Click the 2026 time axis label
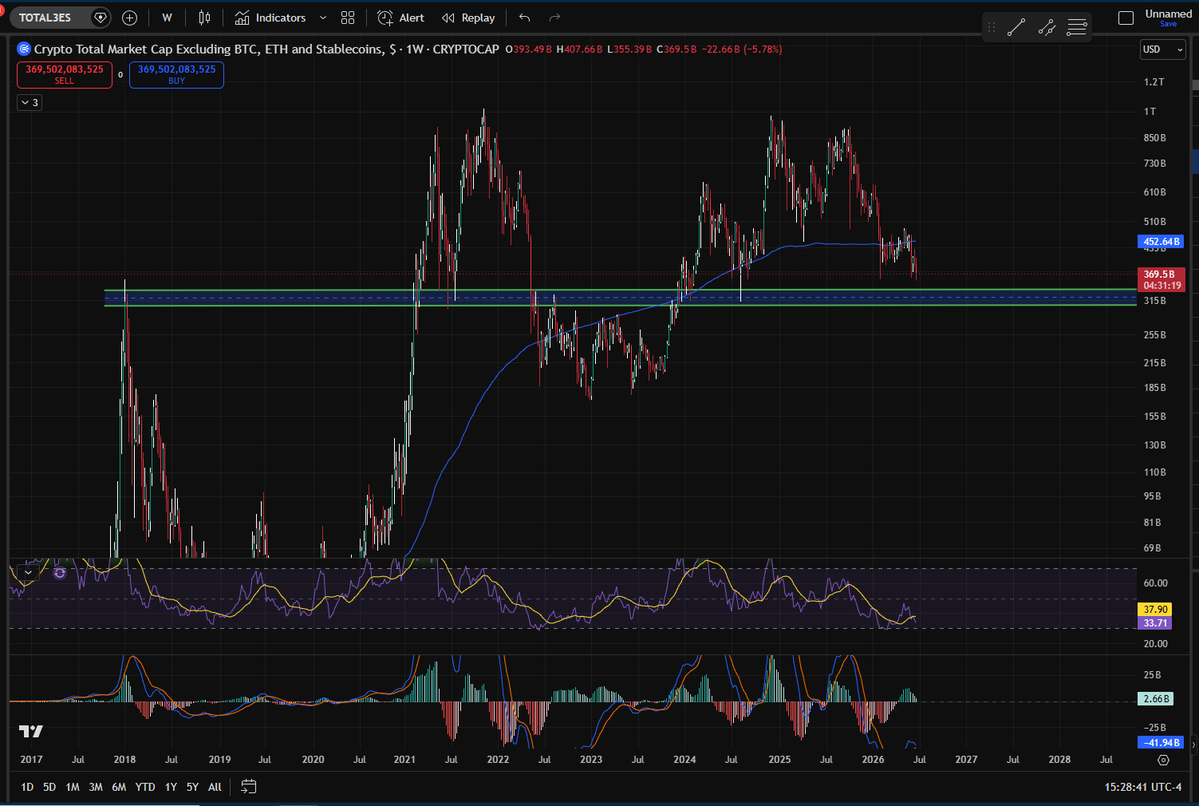This screenshot has height=806, width=1199. tap(872, 759)
